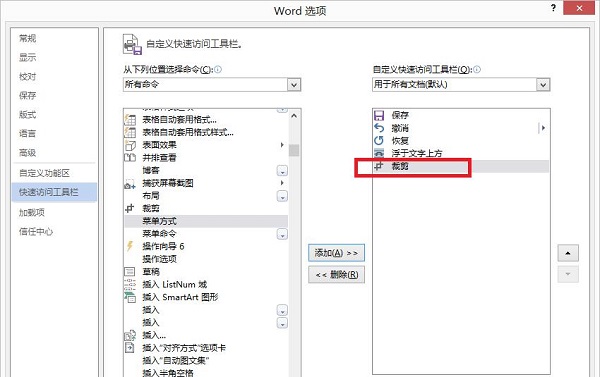
Task: Open 显示 options category
Action: pyautogui.click(x=28, y=57)
